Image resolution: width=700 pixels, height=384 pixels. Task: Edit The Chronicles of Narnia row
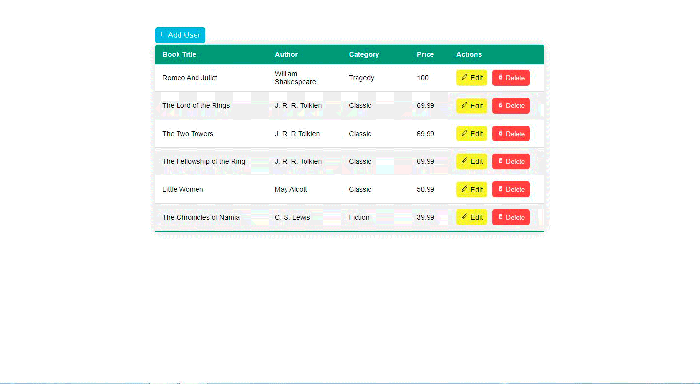pyautogui.click(x=471, y=217)
